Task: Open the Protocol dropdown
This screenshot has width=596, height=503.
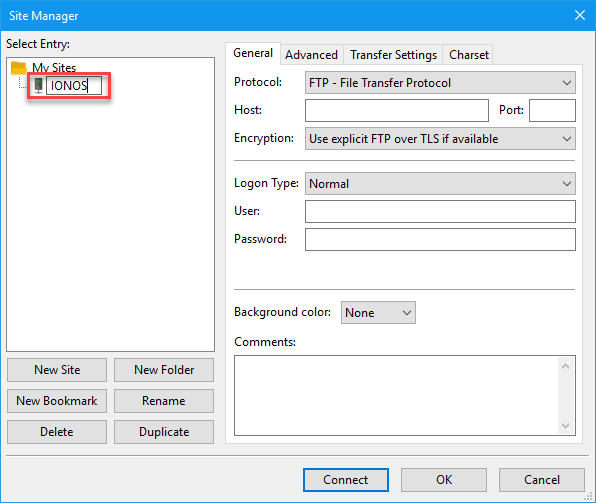Action: [440, 83]
